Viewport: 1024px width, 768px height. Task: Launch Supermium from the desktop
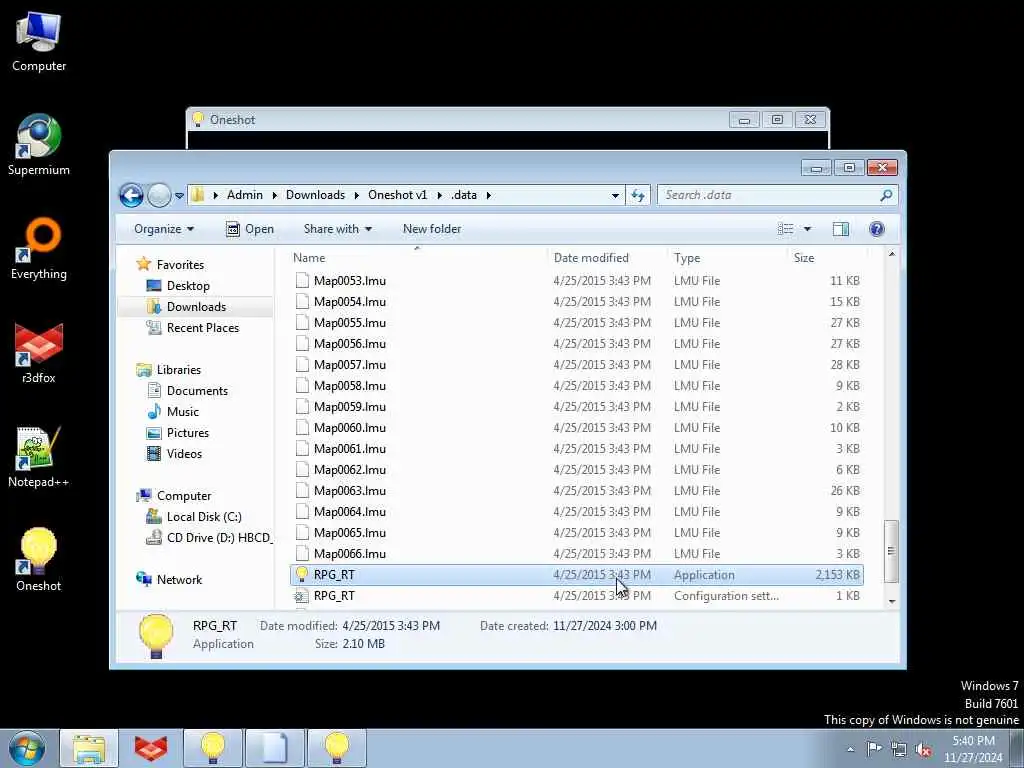pos(39,145)
